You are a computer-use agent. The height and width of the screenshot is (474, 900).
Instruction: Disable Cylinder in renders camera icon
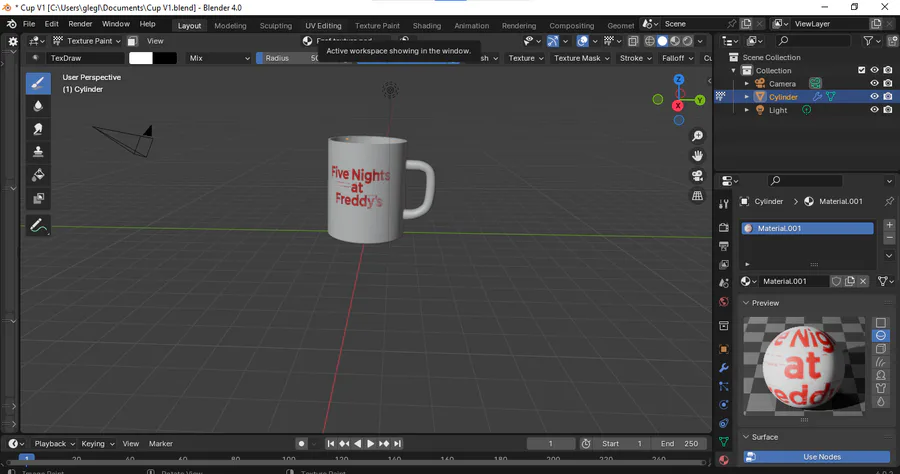coord(888,96)
